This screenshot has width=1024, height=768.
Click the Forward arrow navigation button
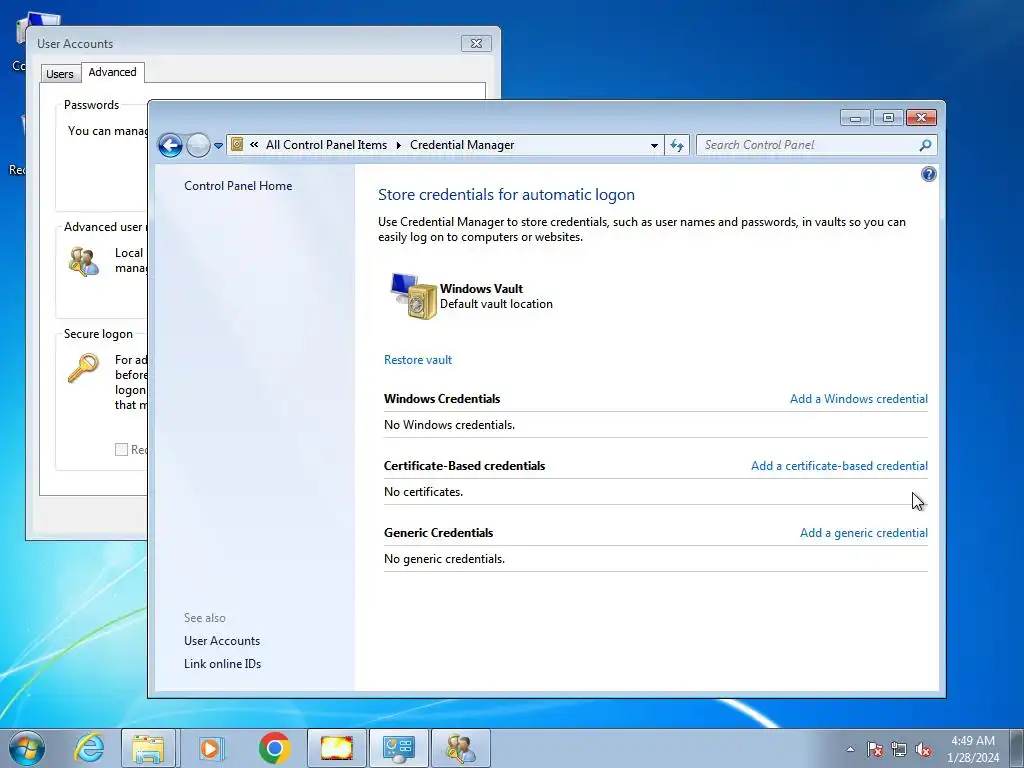click(x=198, y=145)
